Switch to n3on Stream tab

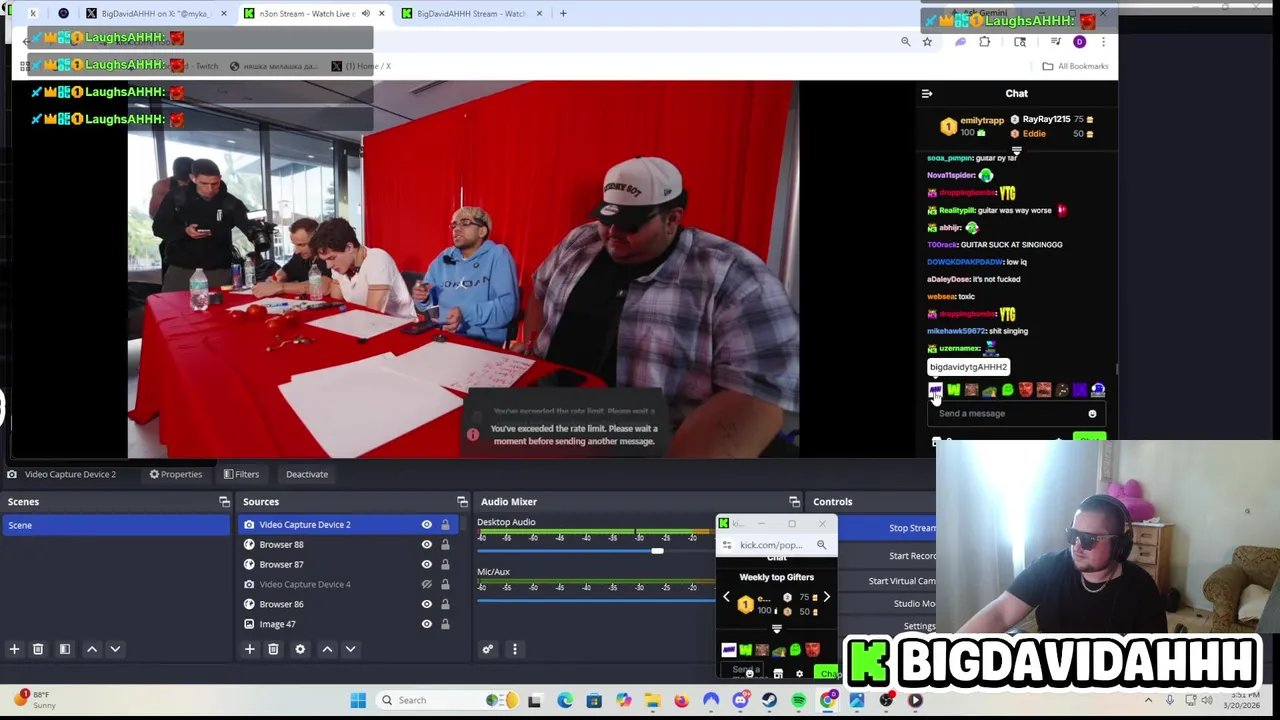click(x=314, y=14)
